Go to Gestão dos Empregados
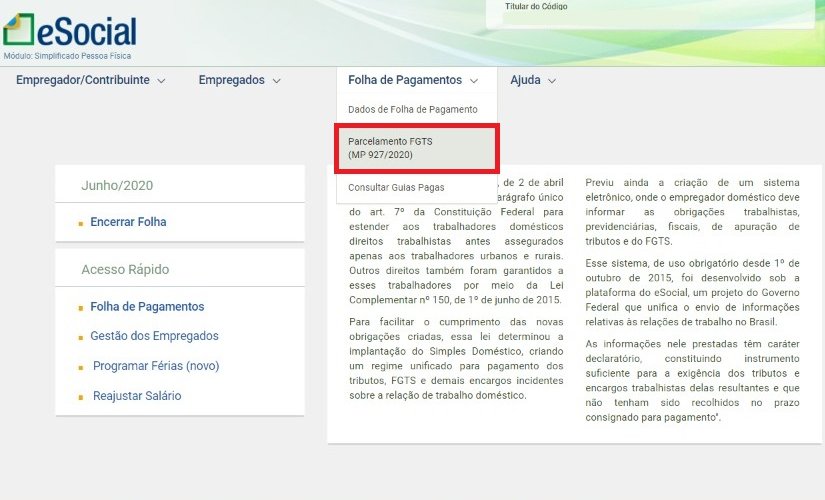 154,336
